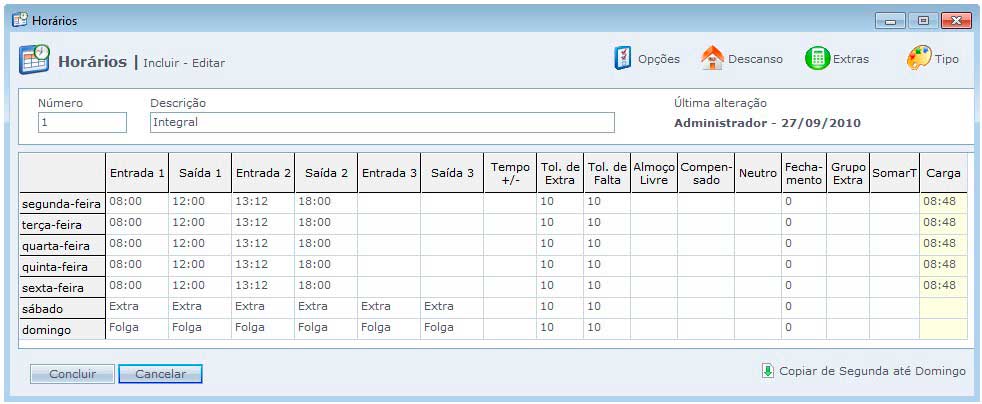Viewport: 982px width, 404px height.
Task: Click the Carga column header
Action: point(943,173)
